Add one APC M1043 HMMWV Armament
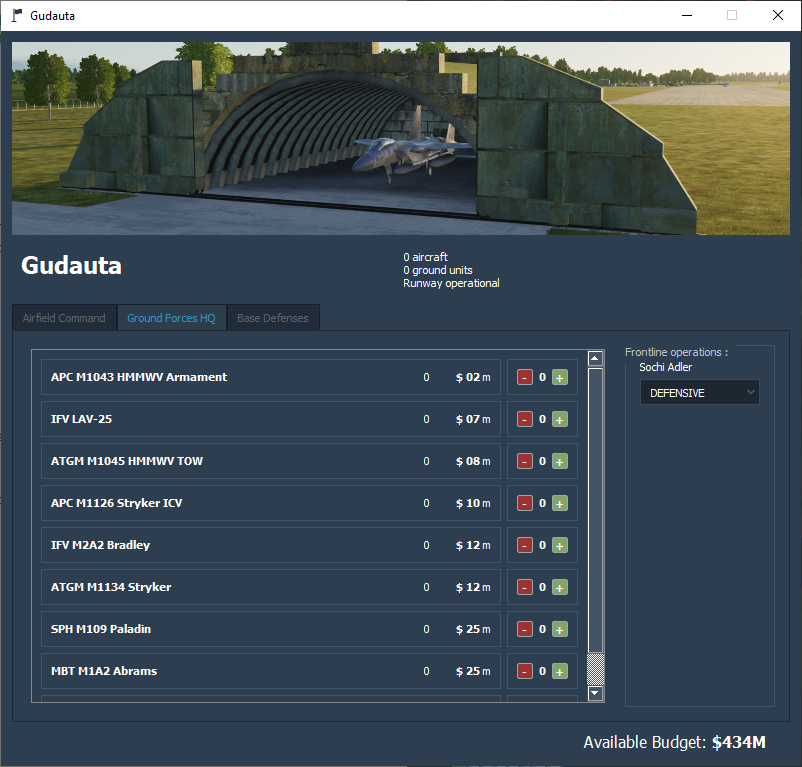The image size is (802, 767). [559, 377]
